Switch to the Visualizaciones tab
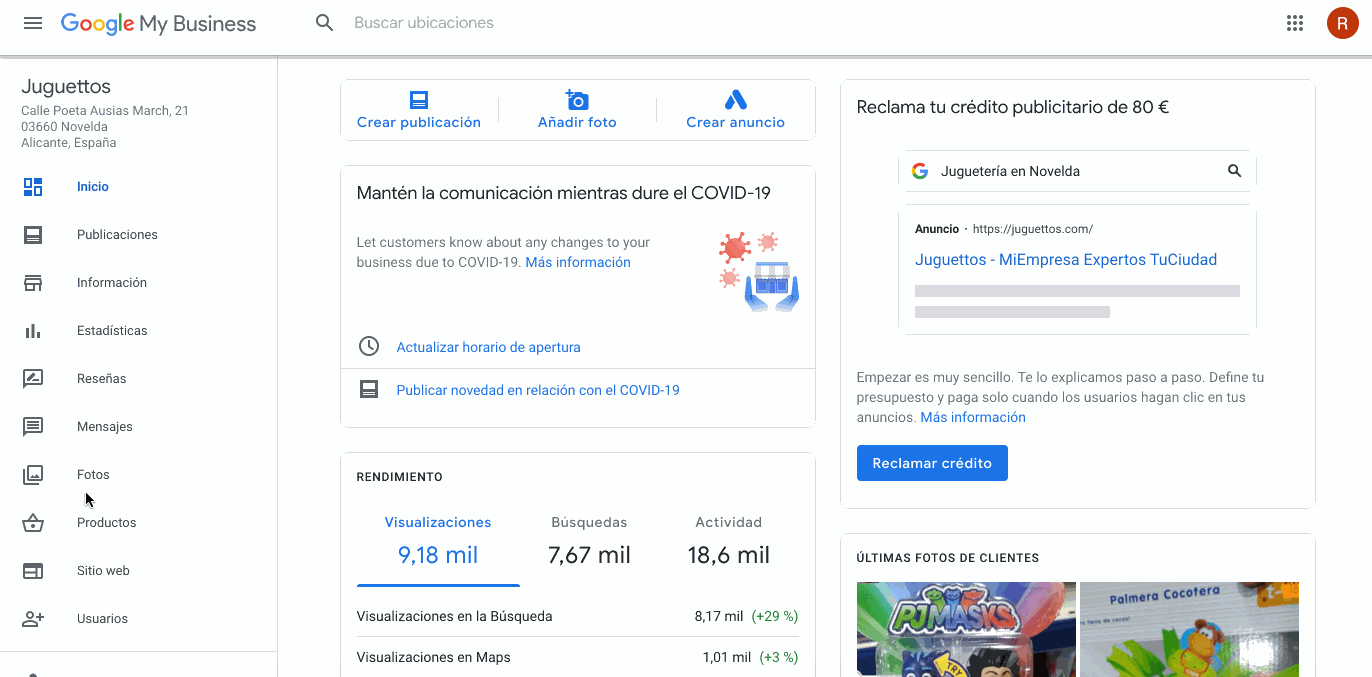This screenshot has width=1372, height=677. coord(438,542)
